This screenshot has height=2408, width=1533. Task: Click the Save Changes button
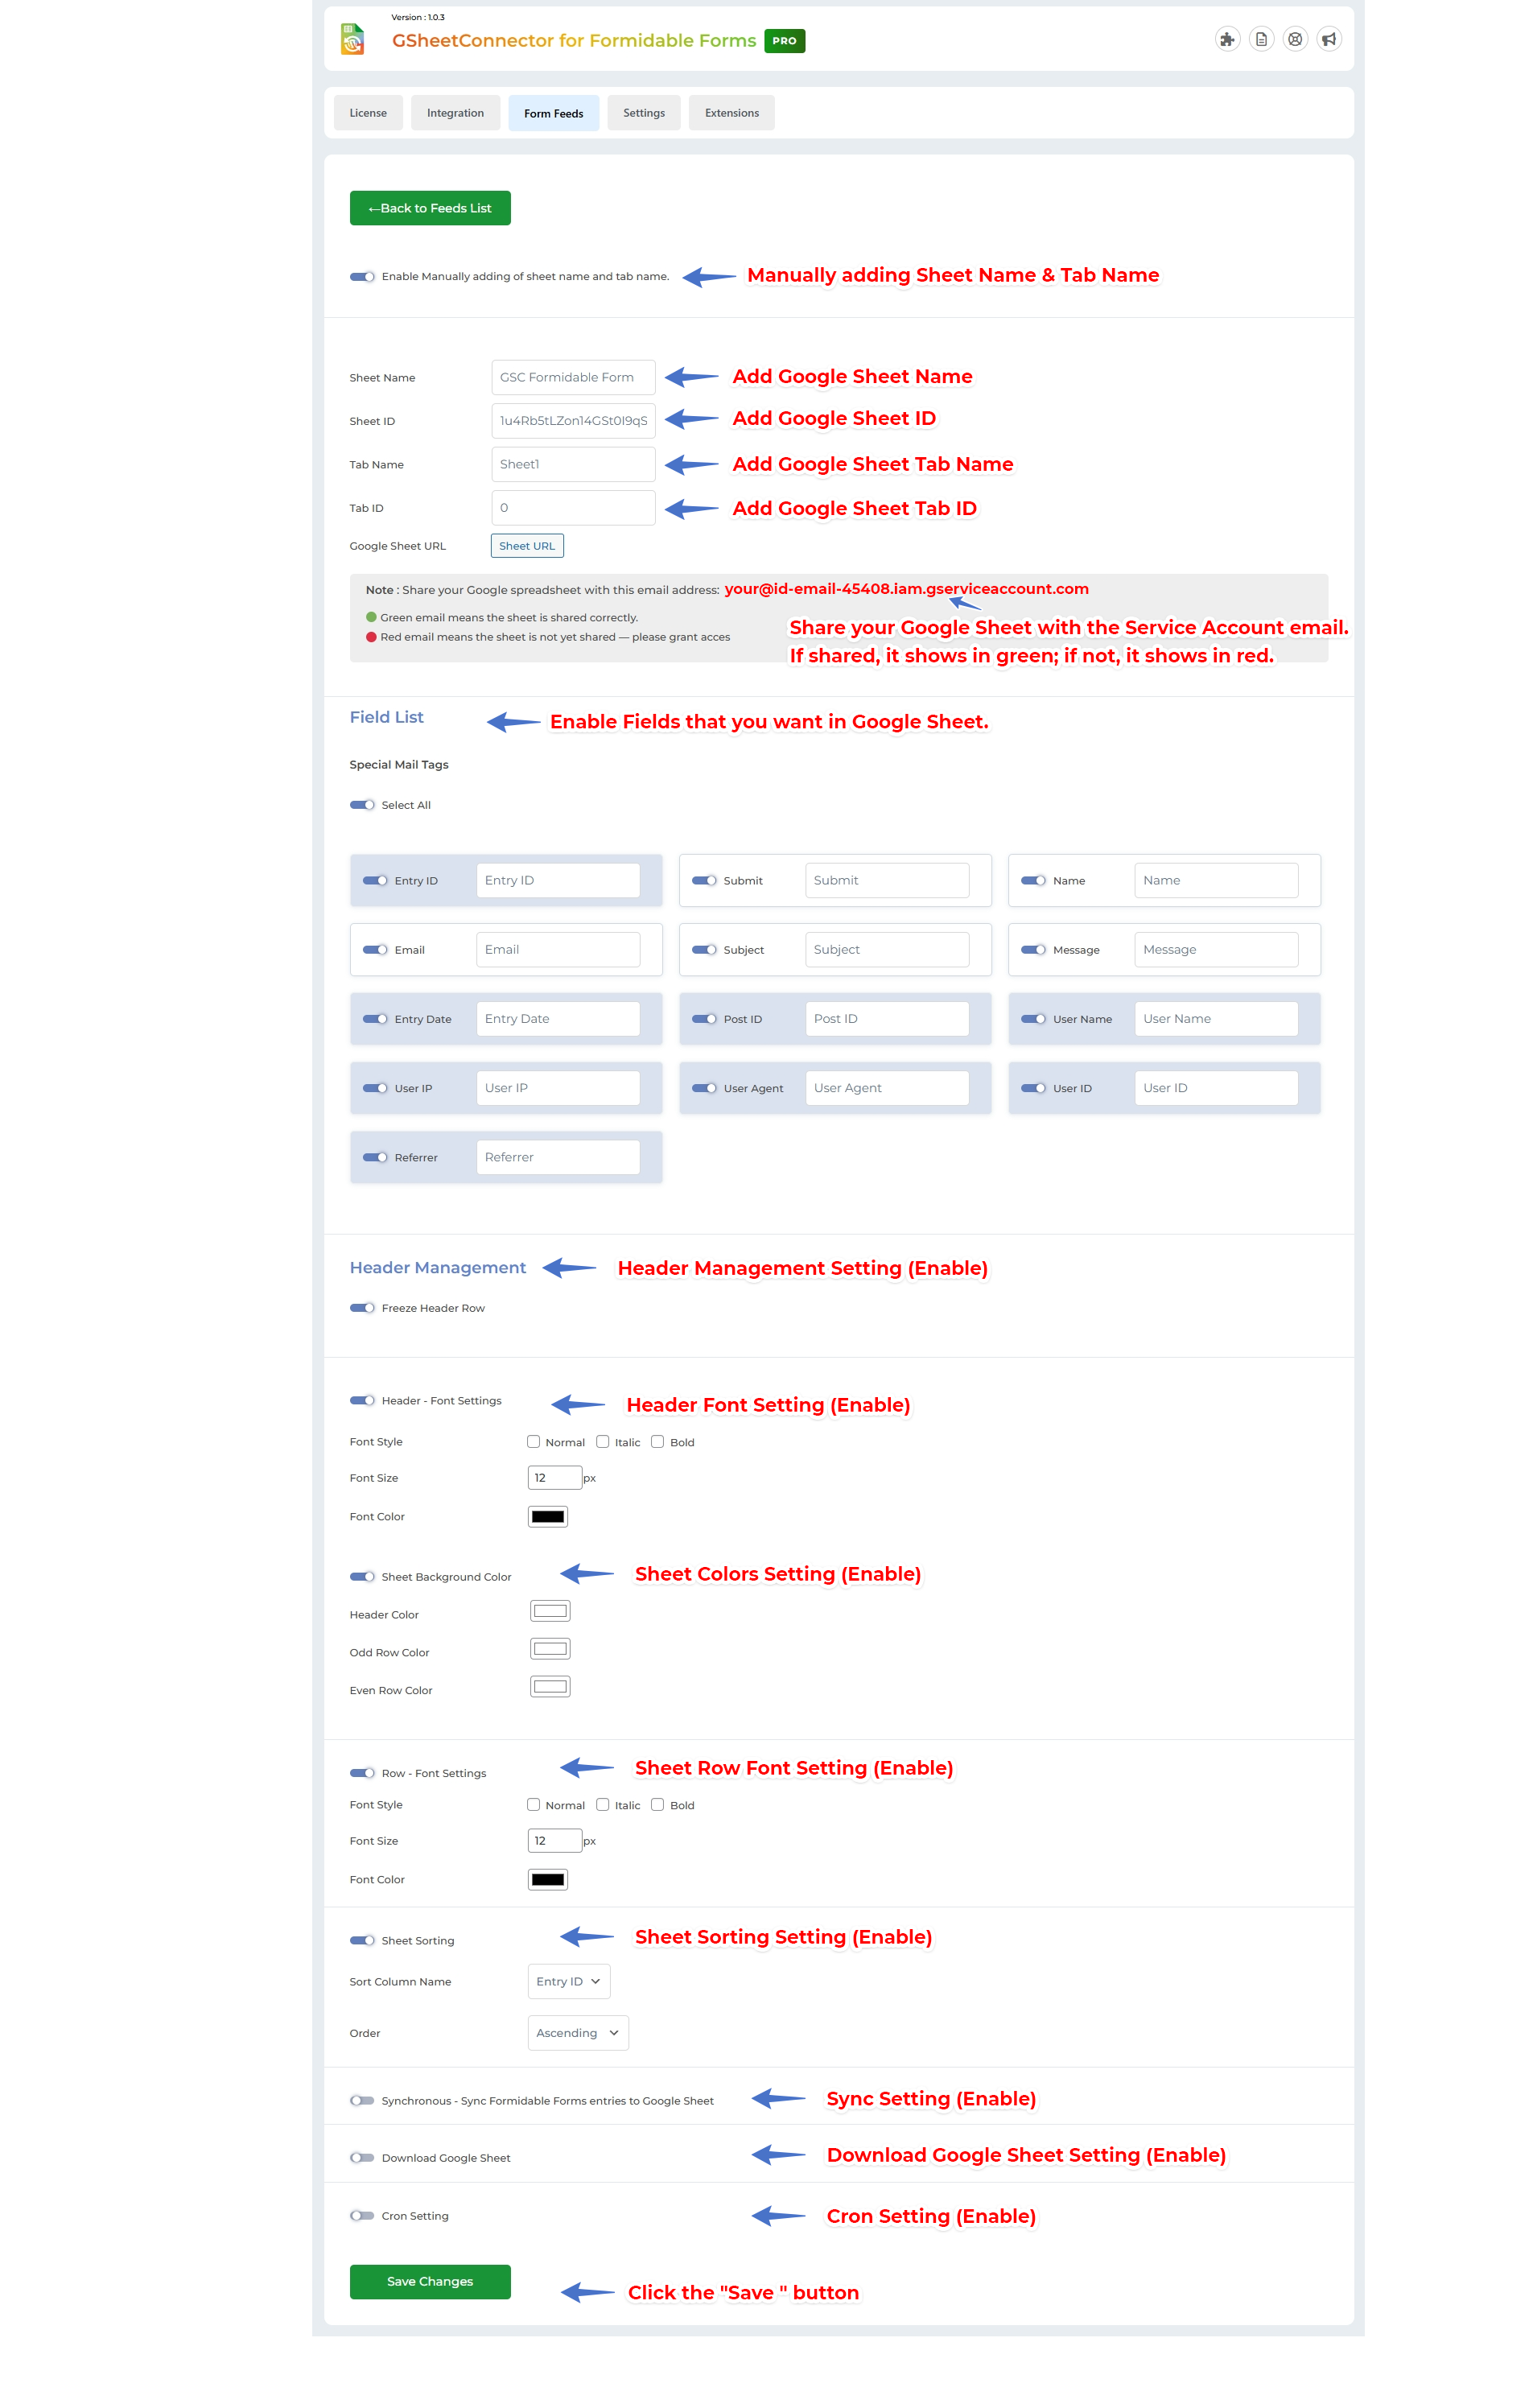click(x=430, y=2281)
